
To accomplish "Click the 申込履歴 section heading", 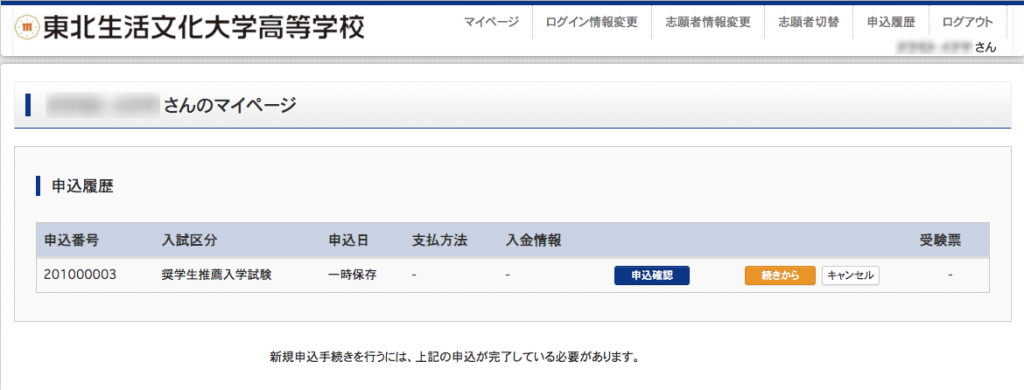I will 82,186.
